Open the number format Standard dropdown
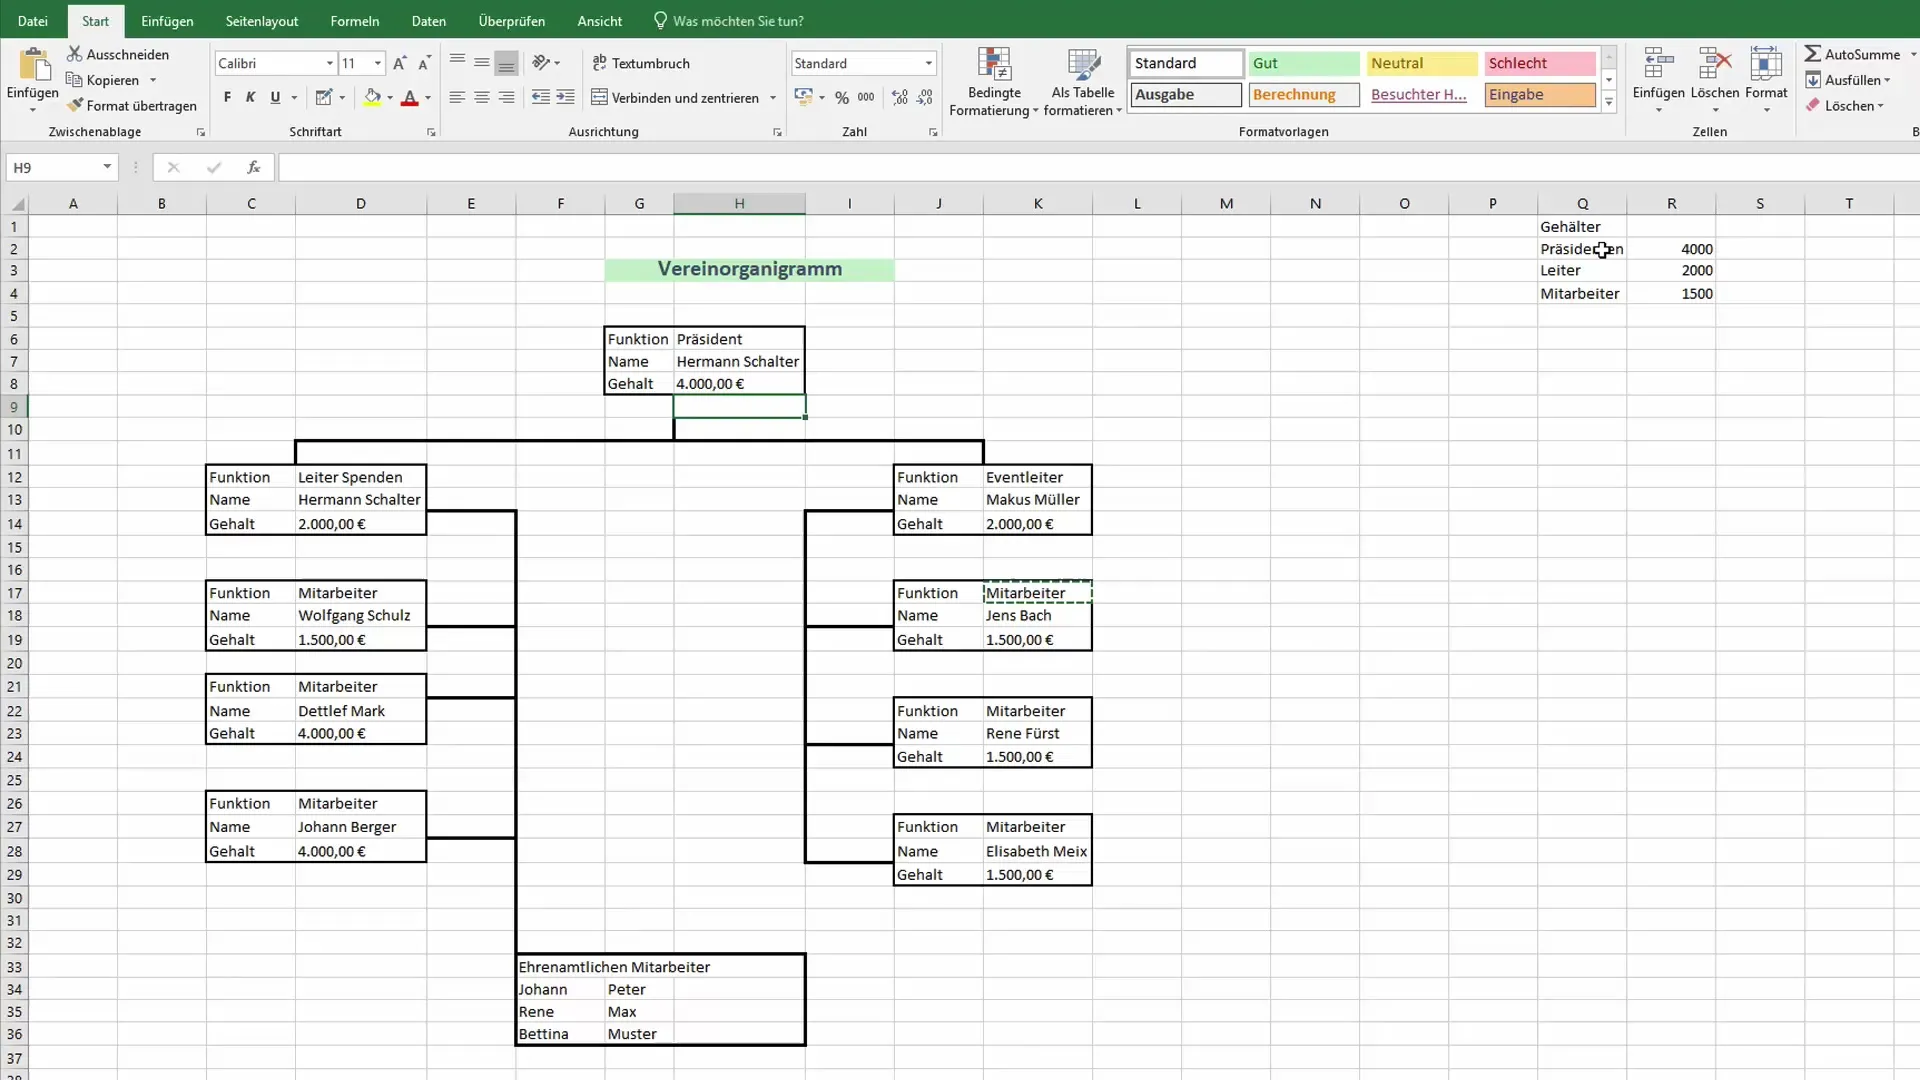Screen dimensions: 1920x1080 coord(928,63)
